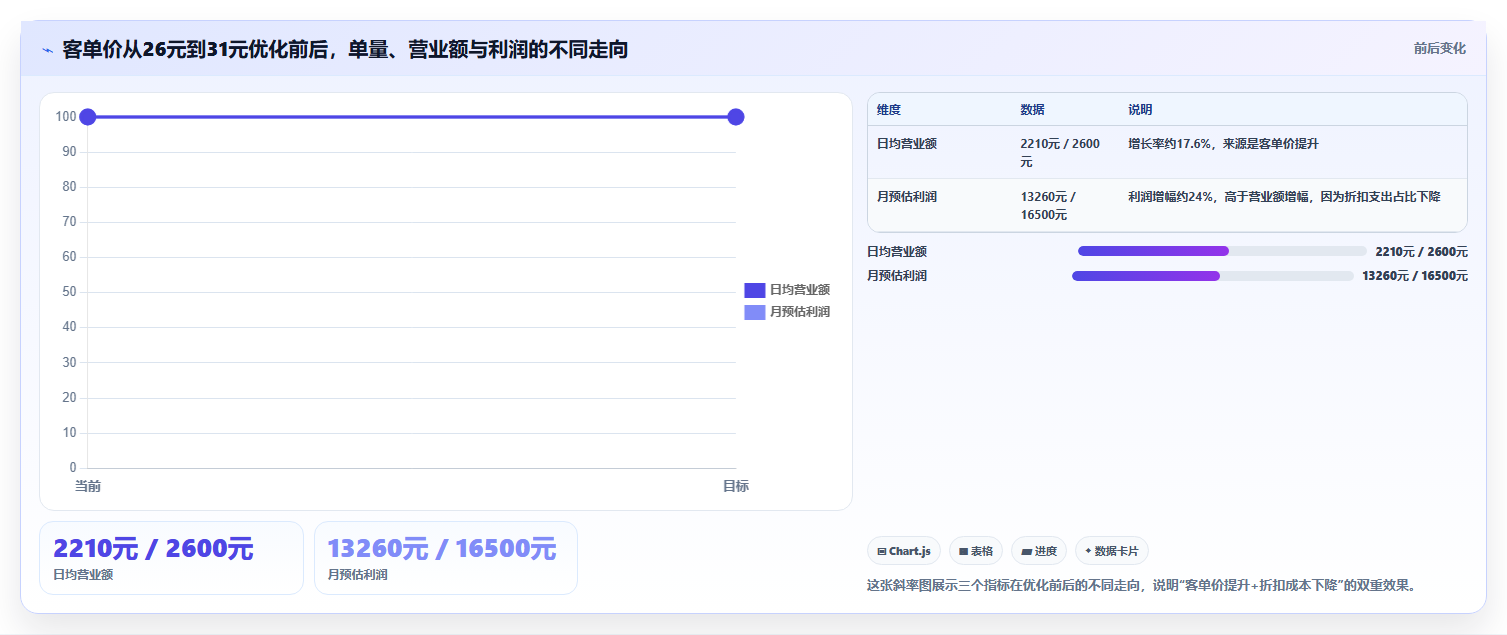Click the 月预估利润 legend label

point(800,312)
